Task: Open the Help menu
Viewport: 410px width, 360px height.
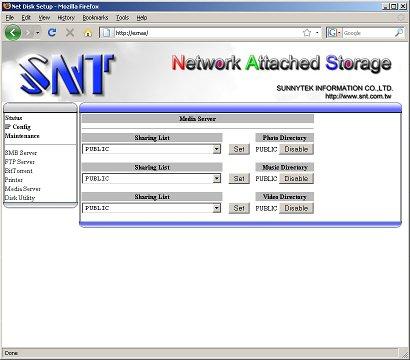Action: (142, 18)
